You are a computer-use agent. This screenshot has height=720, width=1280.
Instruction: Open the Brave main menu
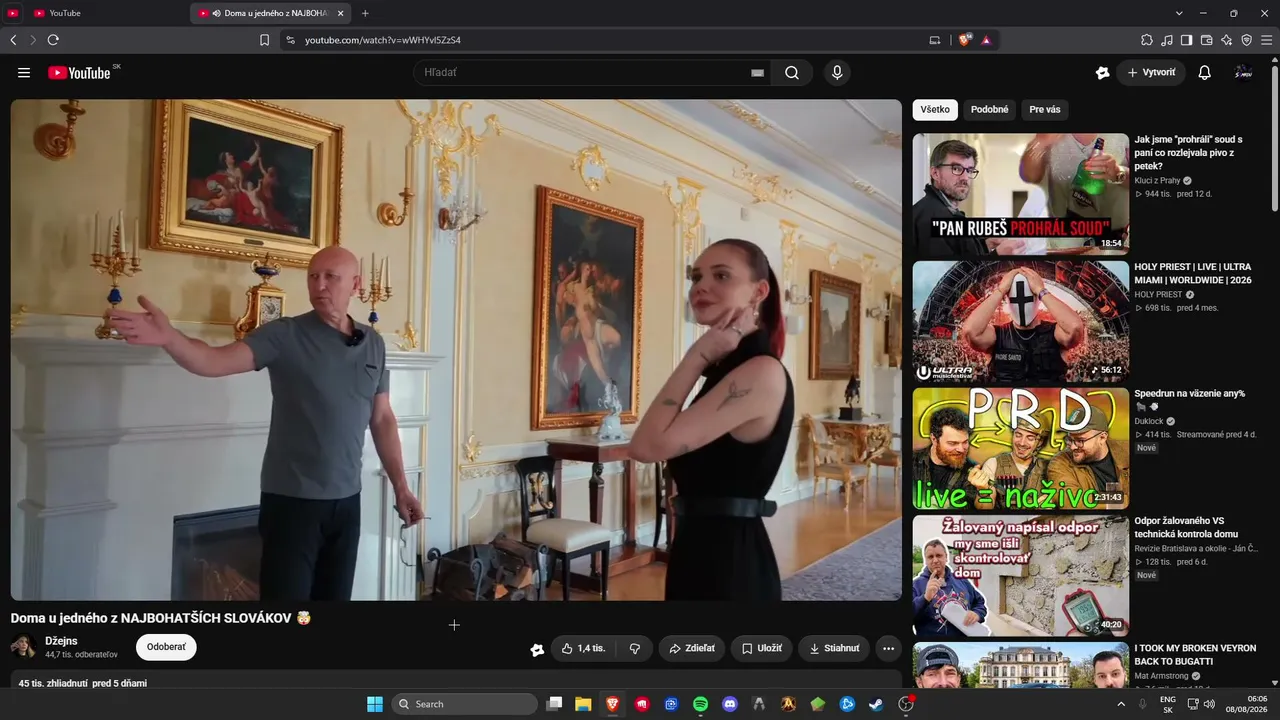(1266, 40)
